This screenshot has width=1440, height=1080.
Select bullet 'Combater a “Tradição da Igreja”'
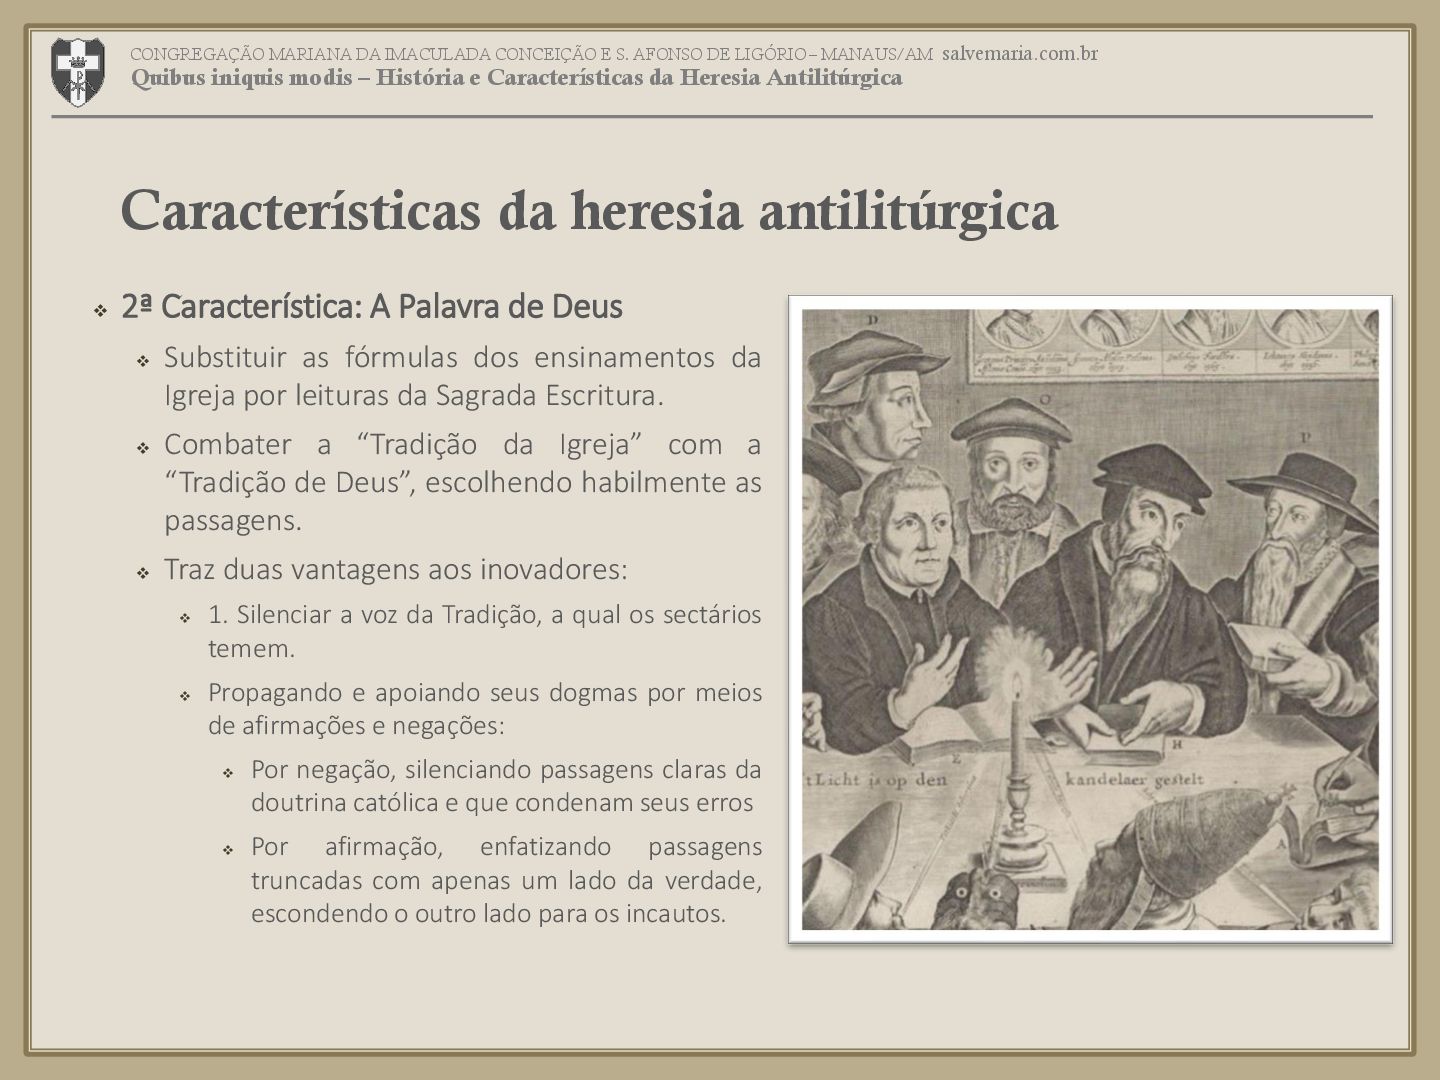point(462,482)
